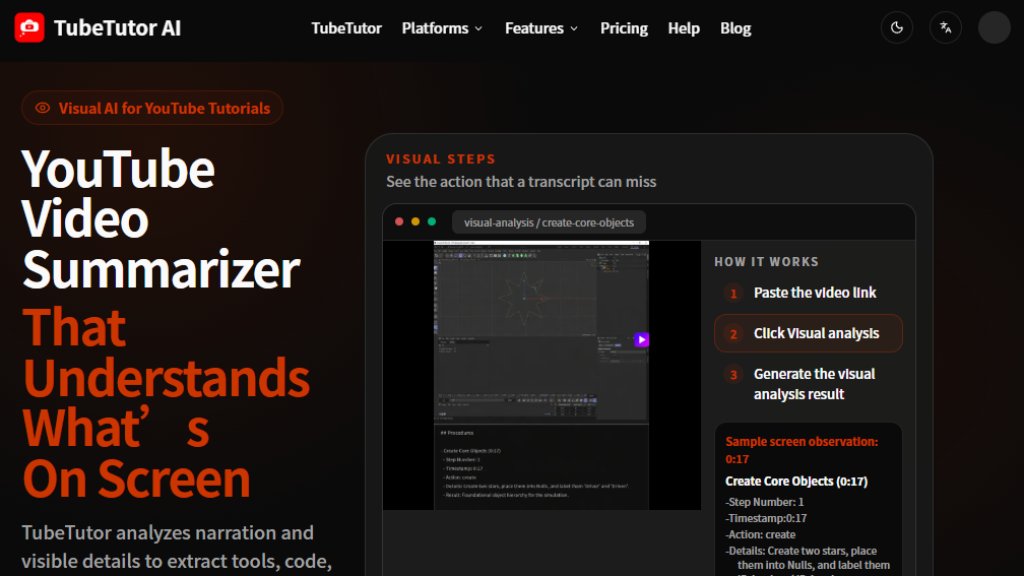
Task: Open the Help page
Action: click(x=684, y=29)
